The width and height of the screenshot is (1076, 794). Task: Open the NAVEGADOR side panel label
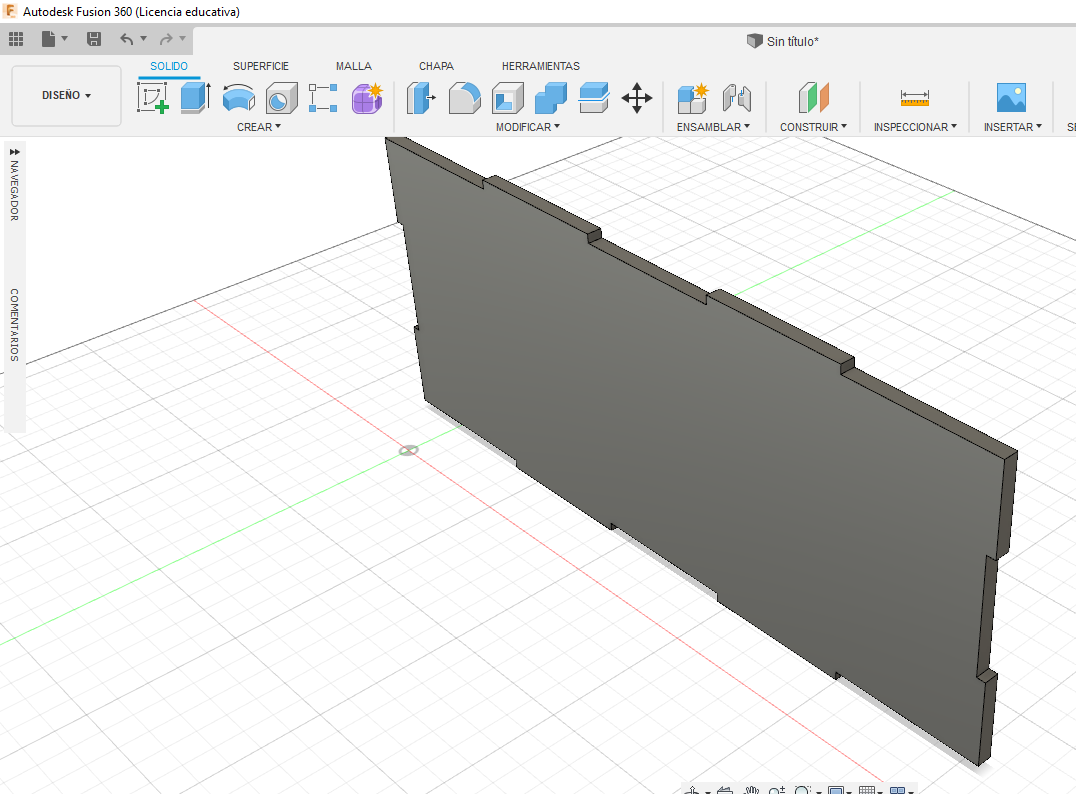(14, 190)
